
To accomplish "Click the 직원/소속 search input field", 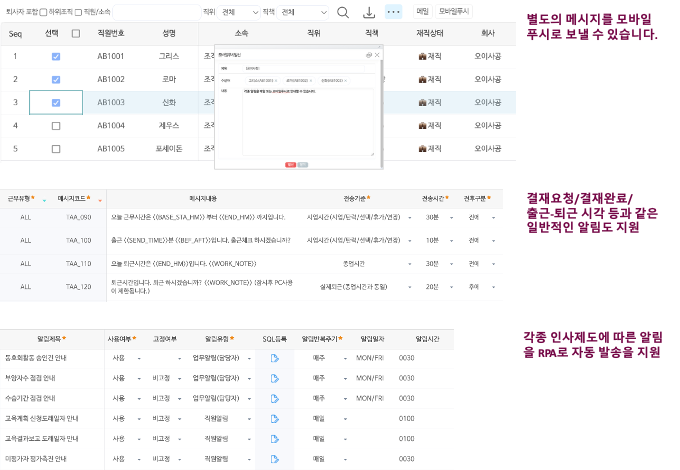I will point(157,12).
